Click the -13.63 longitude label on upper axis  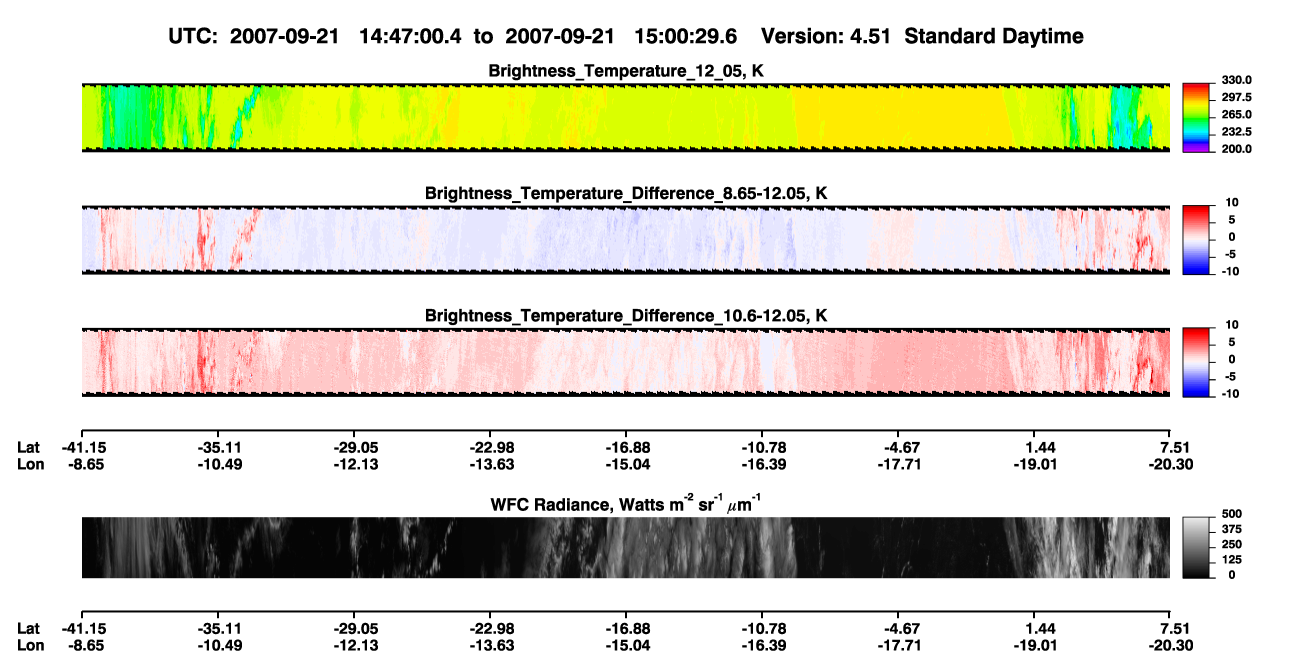(490, 464)
